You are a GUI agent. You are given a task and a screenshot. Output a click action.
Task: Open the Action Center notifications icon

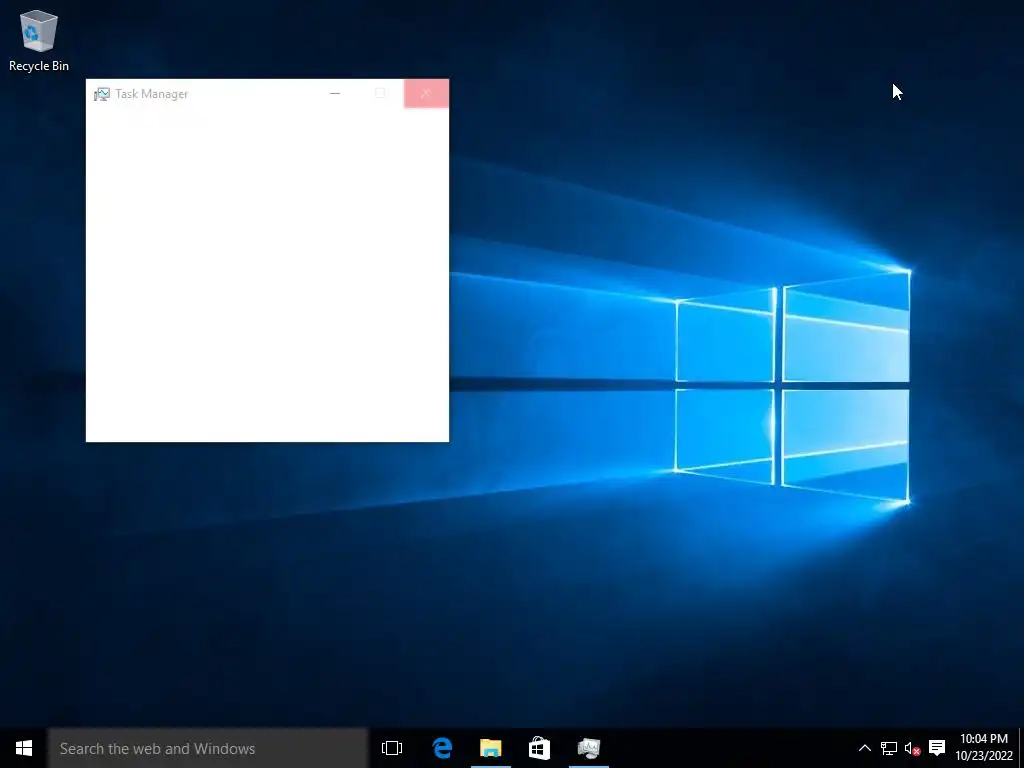(x=936, y=748)
